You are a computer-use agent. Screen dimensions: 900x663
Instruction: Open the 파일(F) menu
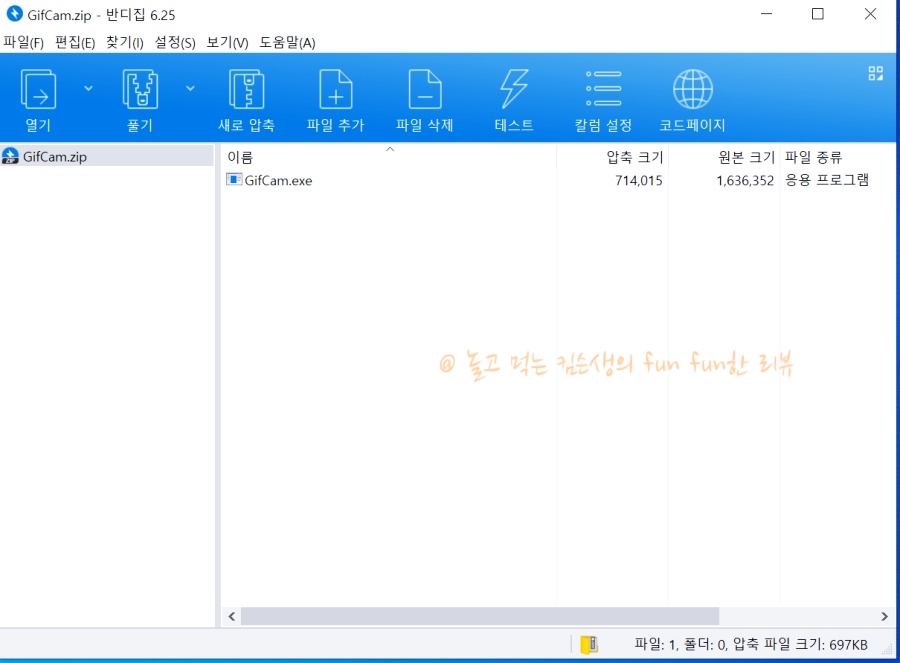click(x=24, y=42)
